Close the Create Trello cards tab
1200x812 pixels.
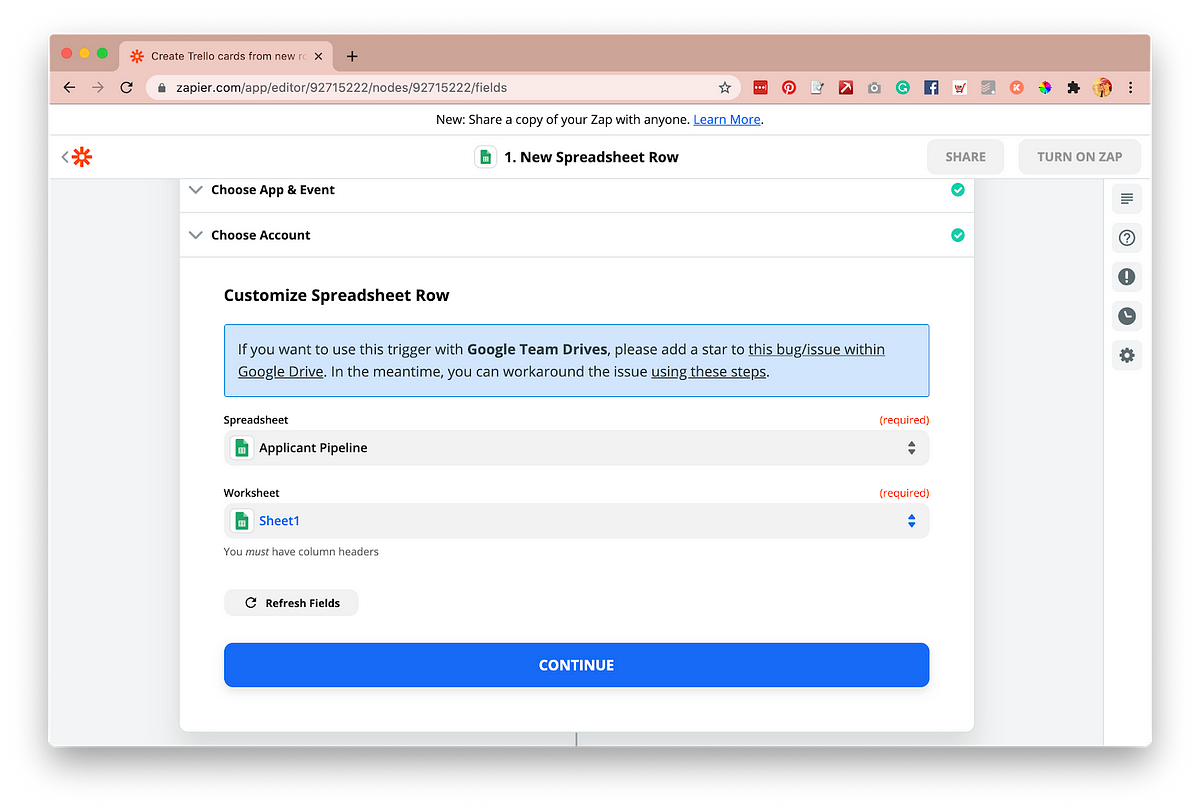tap(318, 56)
